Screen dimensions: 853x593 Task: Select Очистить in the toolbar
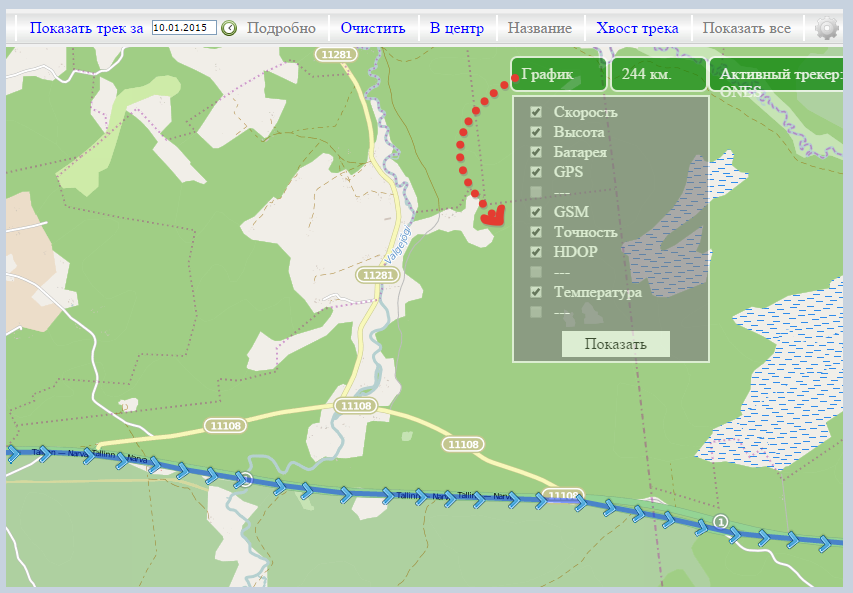tap(372, 28)
